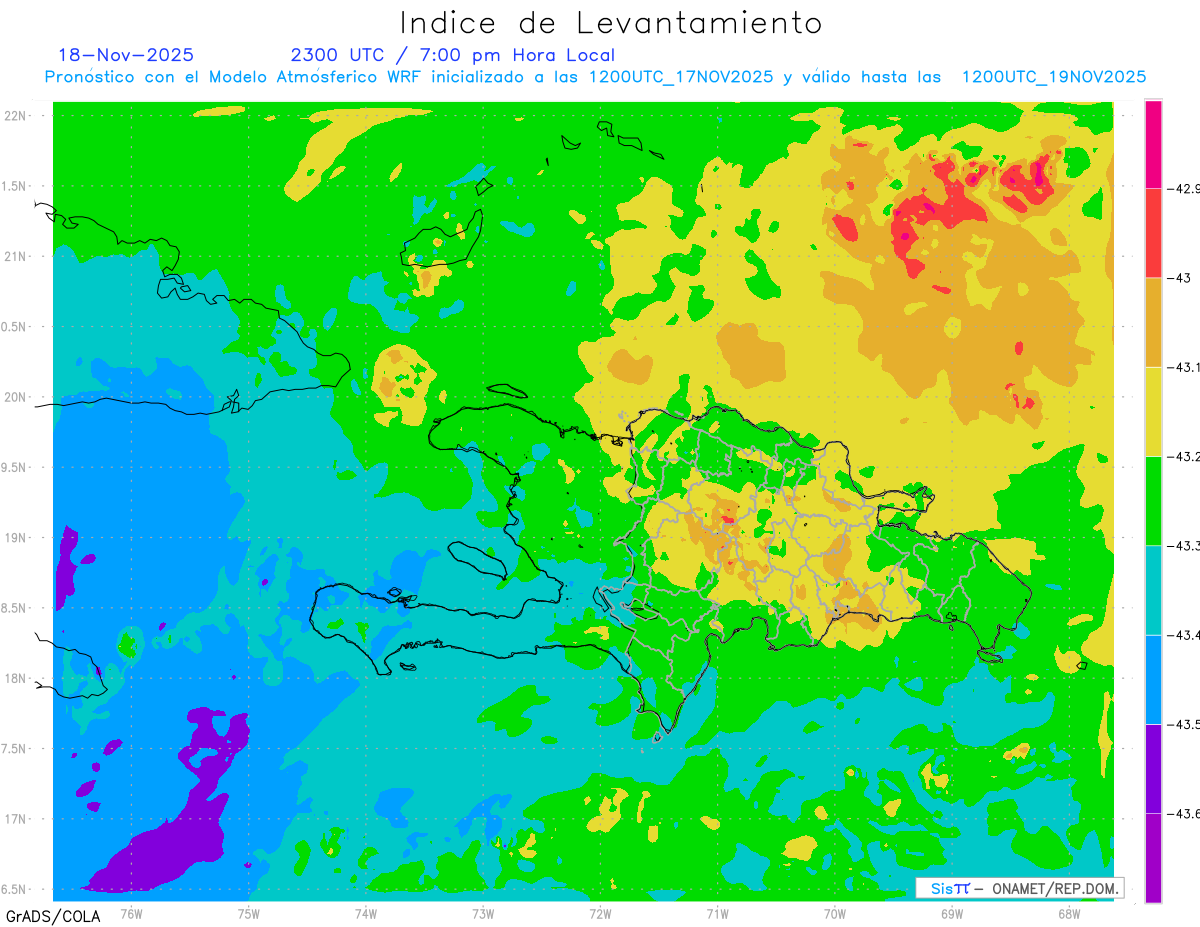Select the "70W" longitude label
The image size is (1200, 927).
point(835,913)
